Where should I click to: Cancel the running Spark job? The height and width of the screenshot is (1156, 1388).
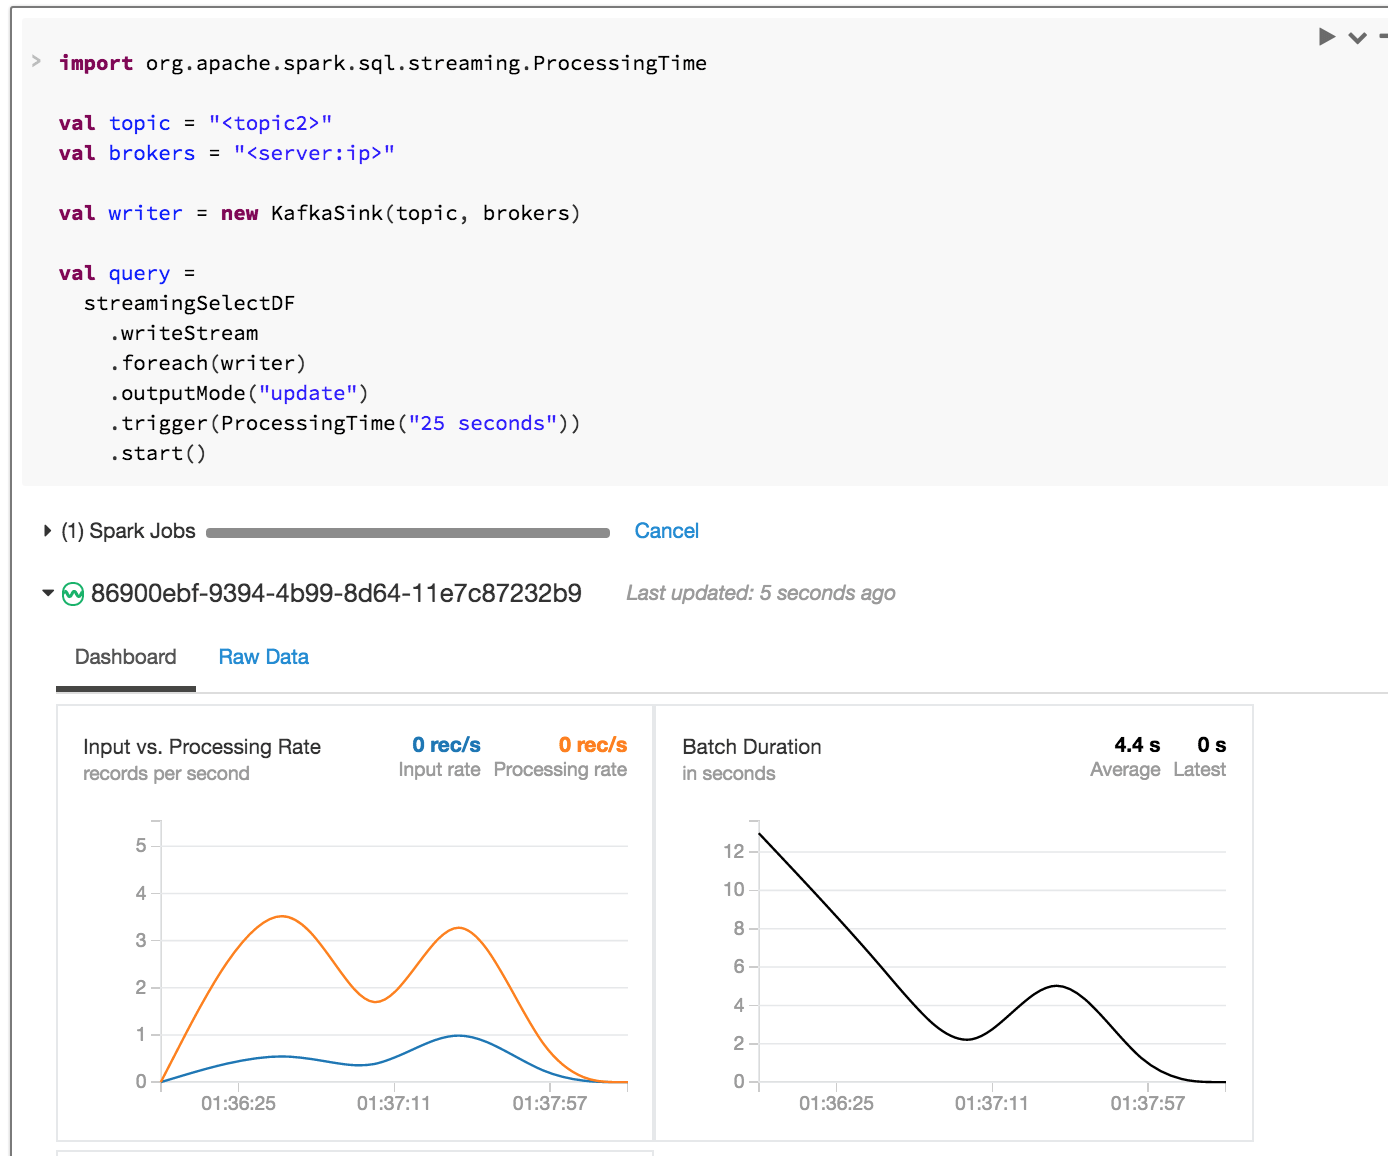click(666, 531)
